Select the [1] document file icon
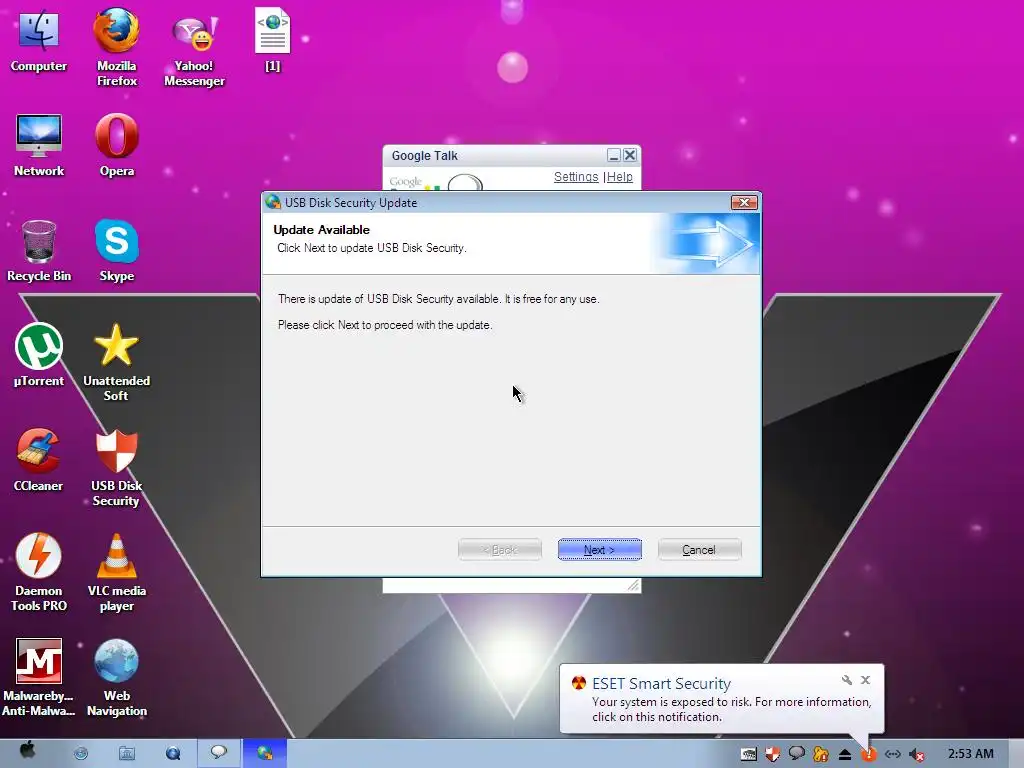This screenshot has width=1024, height=768. click(x=272, y=40)
